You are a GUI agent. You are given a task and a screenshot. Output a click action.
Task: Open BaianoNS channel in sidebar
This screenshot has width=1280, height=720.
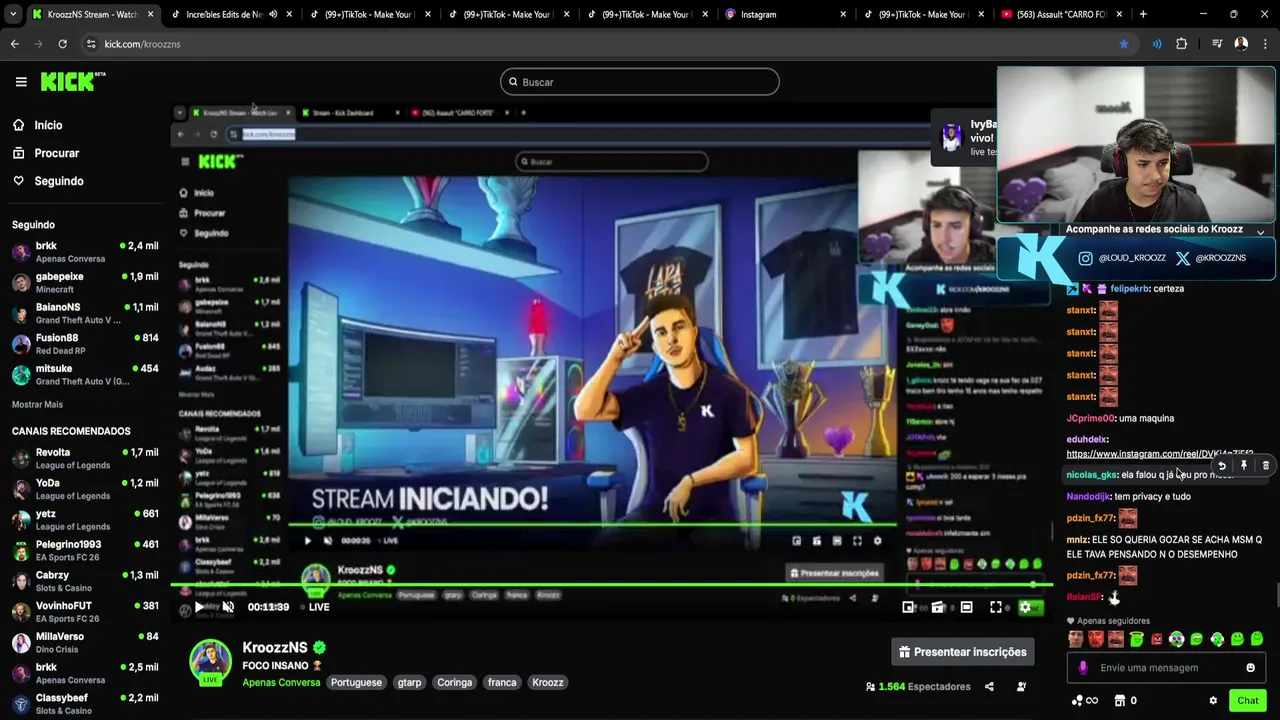[85, 313]
